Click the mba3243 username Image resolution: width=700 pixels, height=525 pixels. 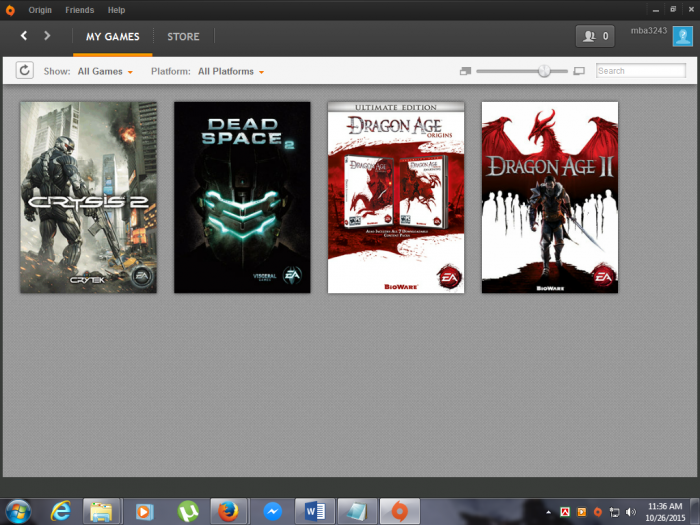tap(649, 31)
